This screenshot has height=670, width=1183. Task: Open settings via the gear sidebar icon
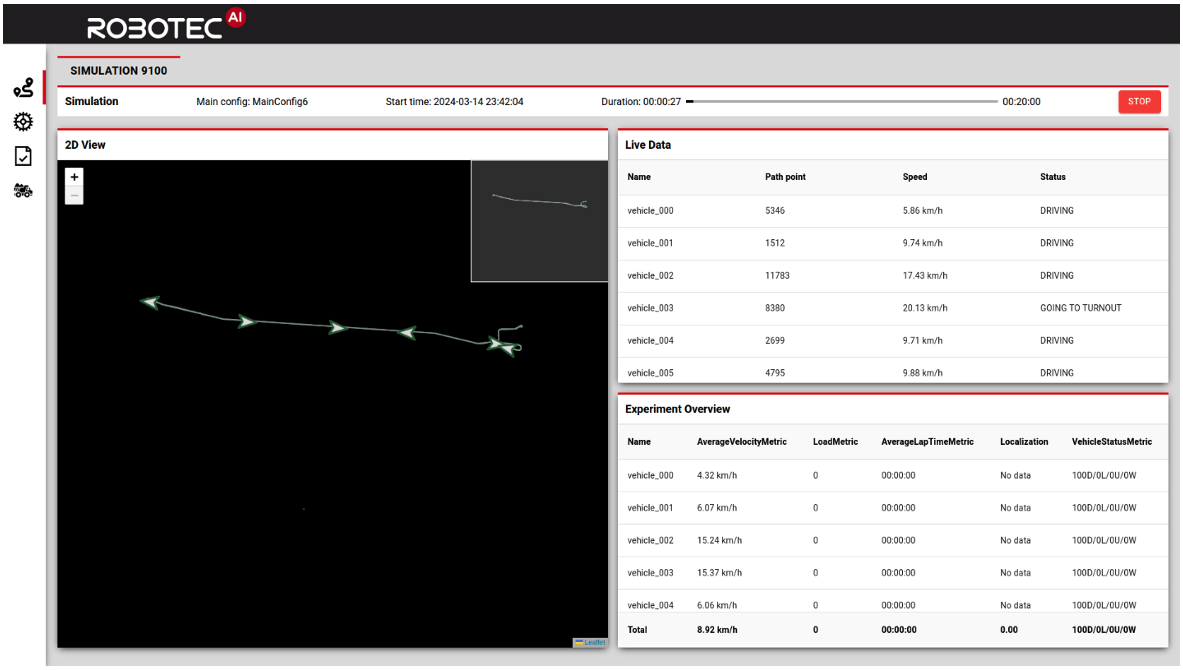[x=23, y=121]
